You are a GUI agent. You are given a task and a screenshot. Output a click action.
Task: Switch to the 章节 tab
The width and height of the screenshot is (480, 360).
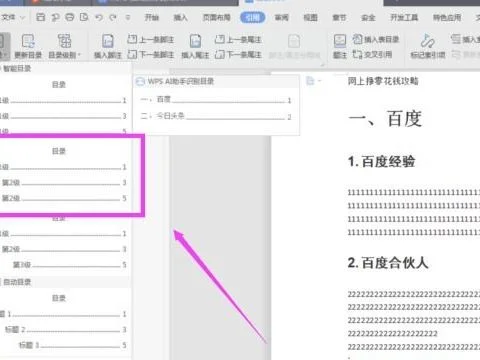click(x=339, y=17)
